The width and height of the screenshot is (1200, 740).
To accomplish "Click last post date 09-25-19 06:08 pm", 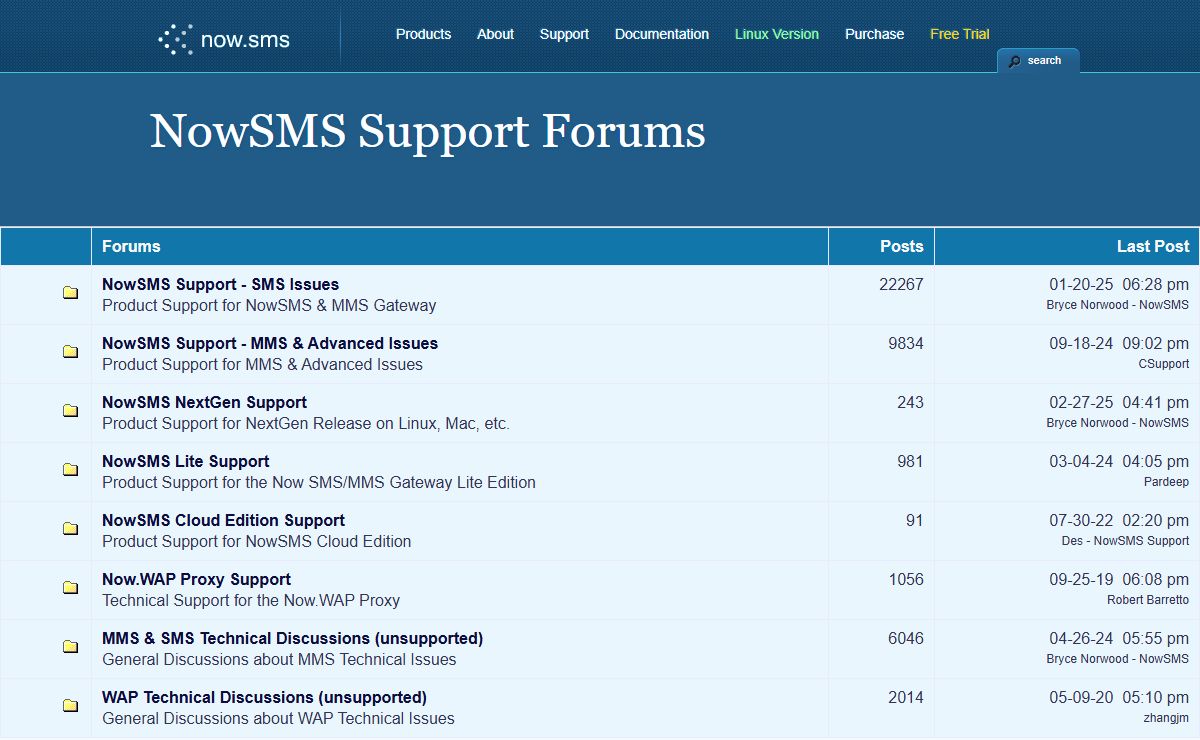I will pyautogui.click(x=1119, y=580).
